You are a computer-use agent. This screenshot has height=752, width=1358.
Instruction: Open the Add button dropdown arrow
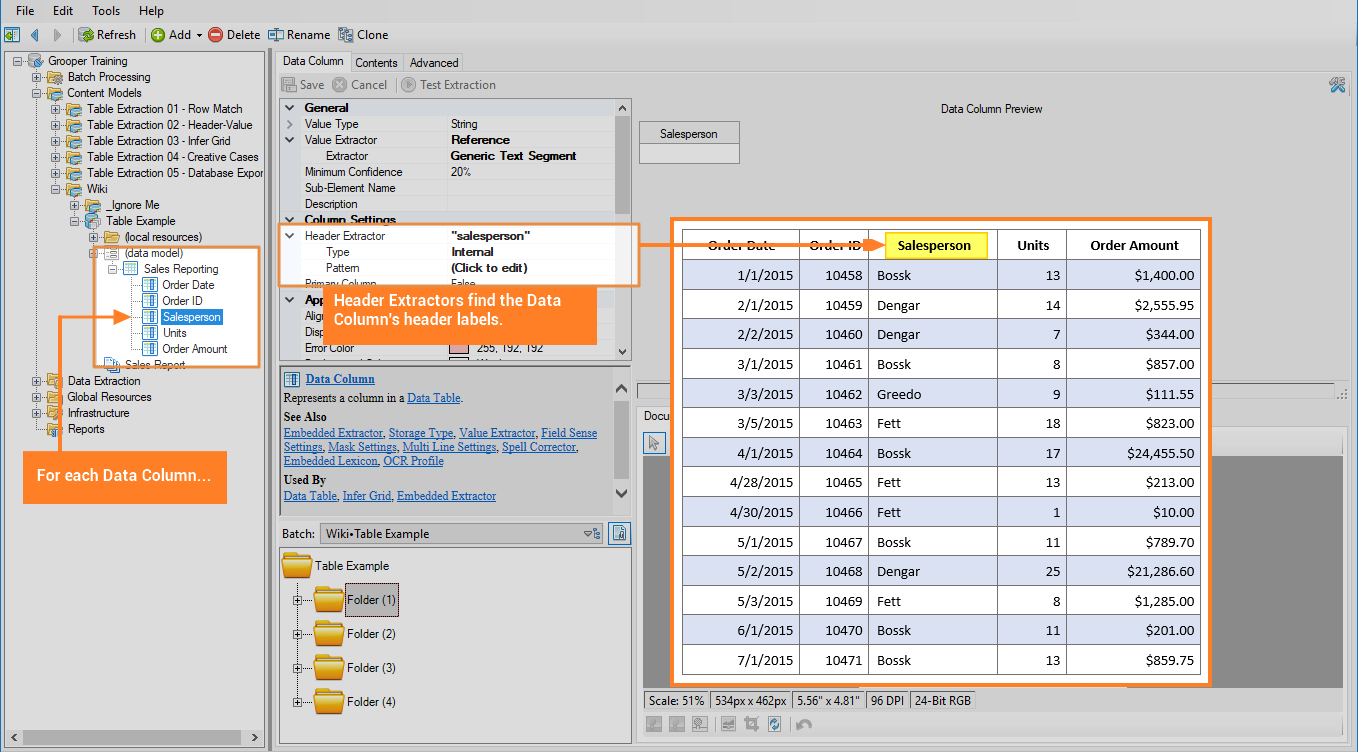pyautogui.click(x=199, y=35)
